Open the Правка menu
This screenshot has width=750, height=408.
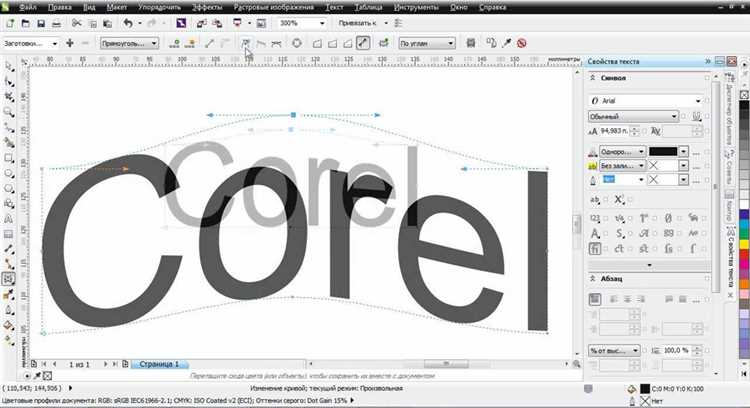point(60,7)
